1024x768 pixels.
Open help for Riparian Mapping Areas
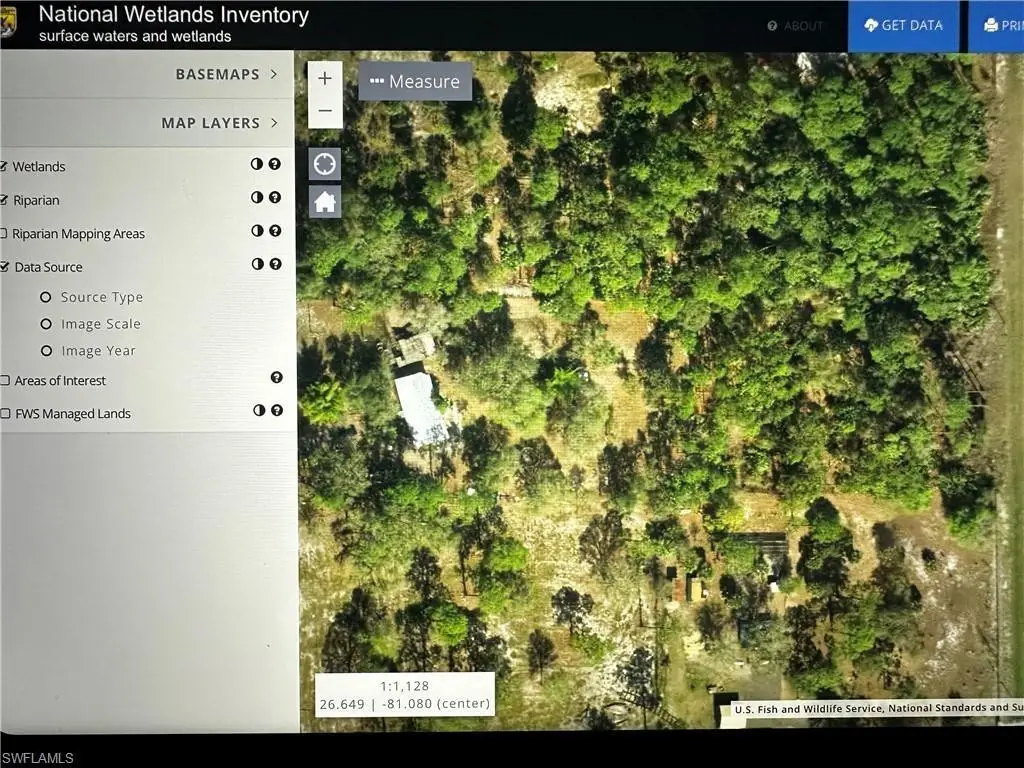[x=275, y=230]
